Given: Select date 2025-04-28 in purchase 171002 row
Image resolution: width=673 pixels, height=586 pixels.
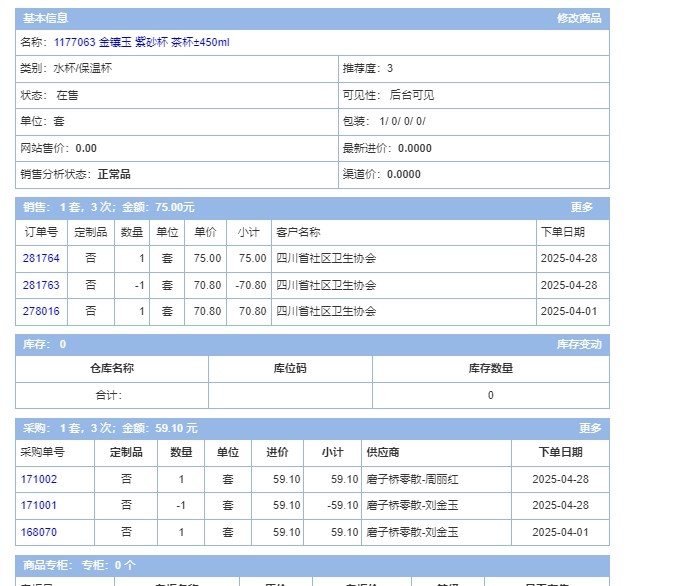Looking at the screenshot, I should [561, 479].
